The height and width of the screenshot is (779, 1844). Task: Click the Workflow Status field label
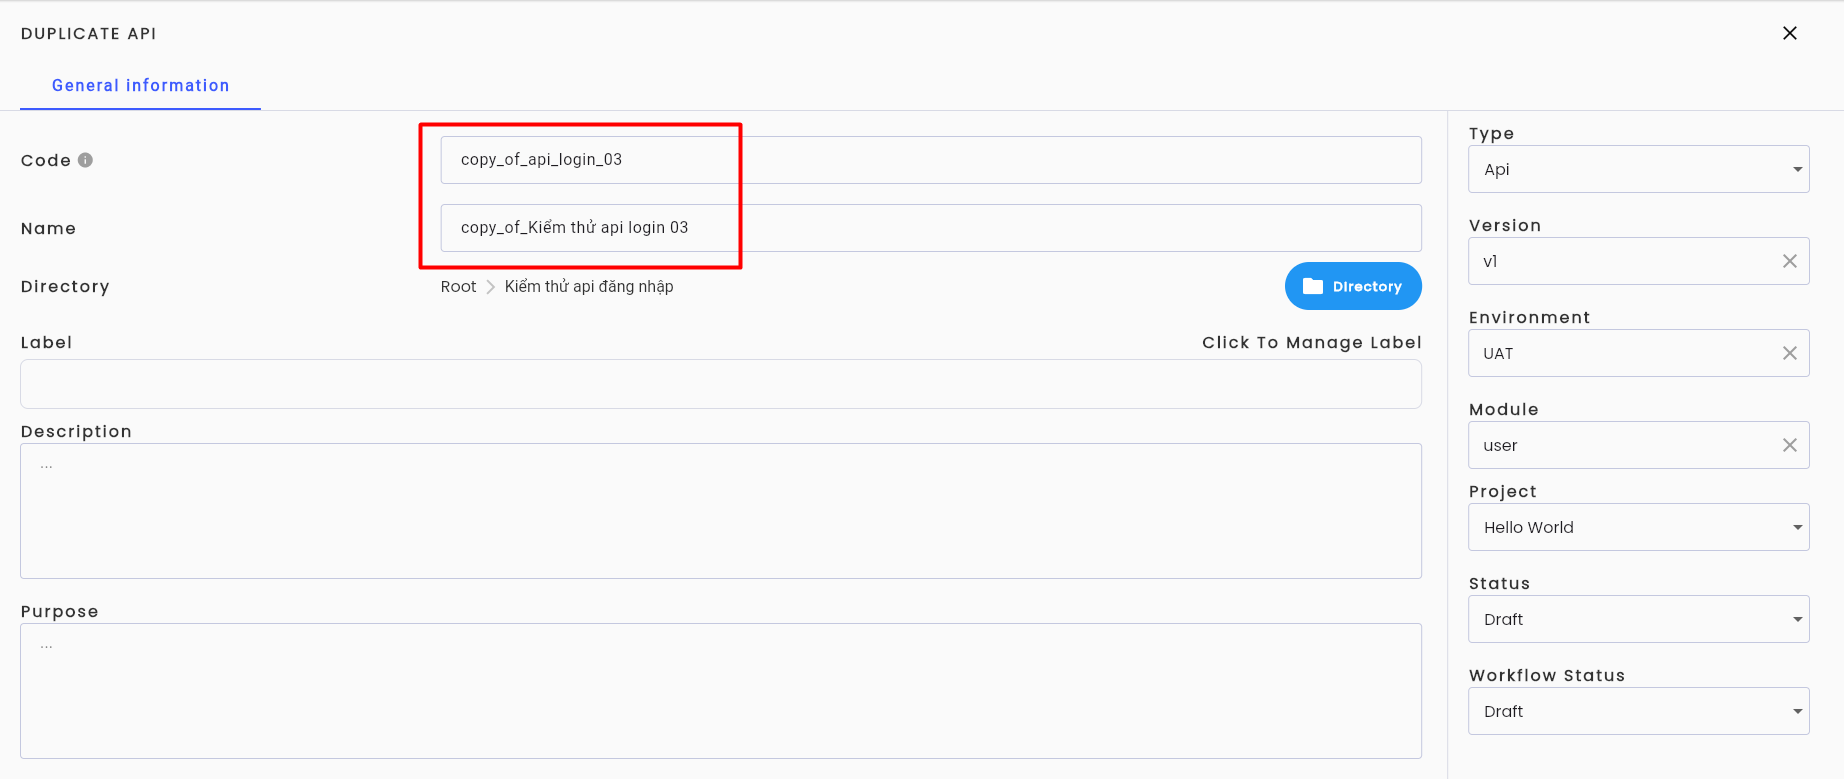pyautogui.click(x=1547, y=675)
